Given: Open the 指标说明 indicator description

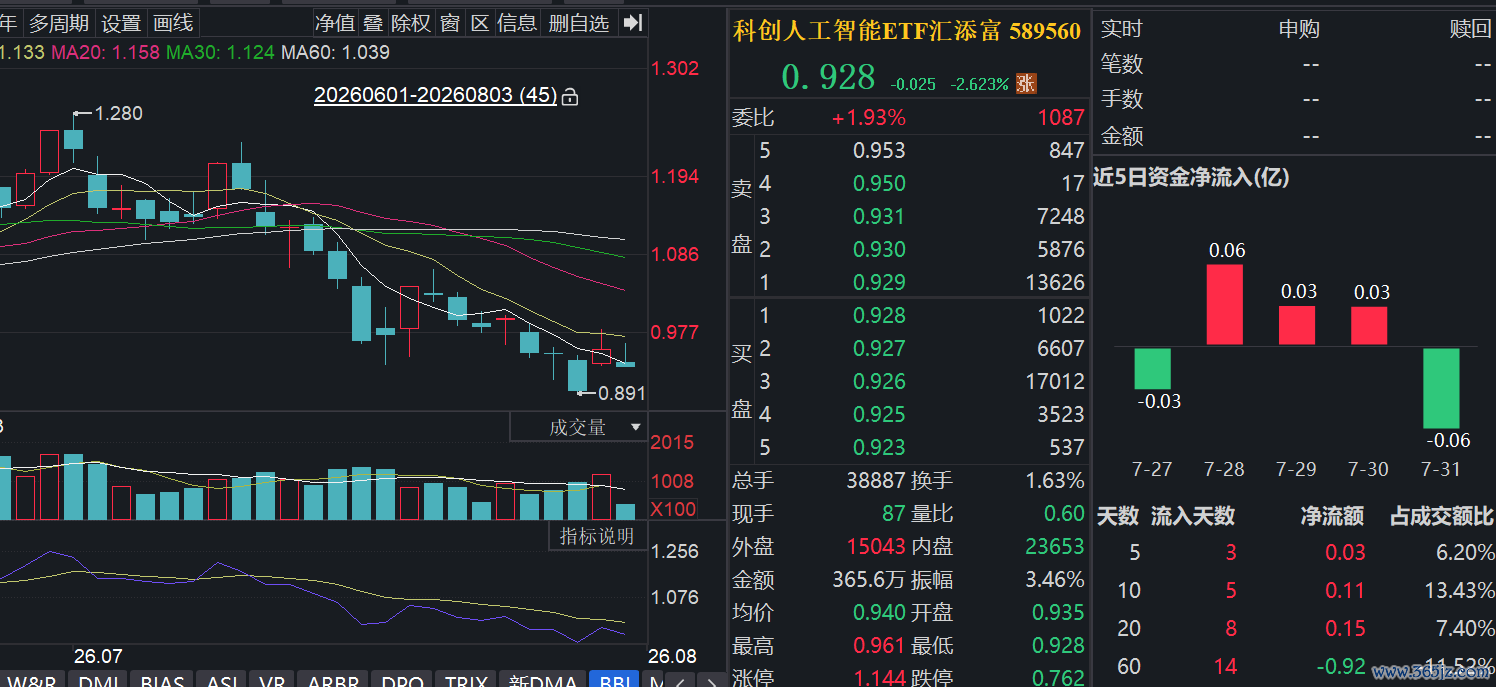Looking at the screenshot, I should click(597, 536).
